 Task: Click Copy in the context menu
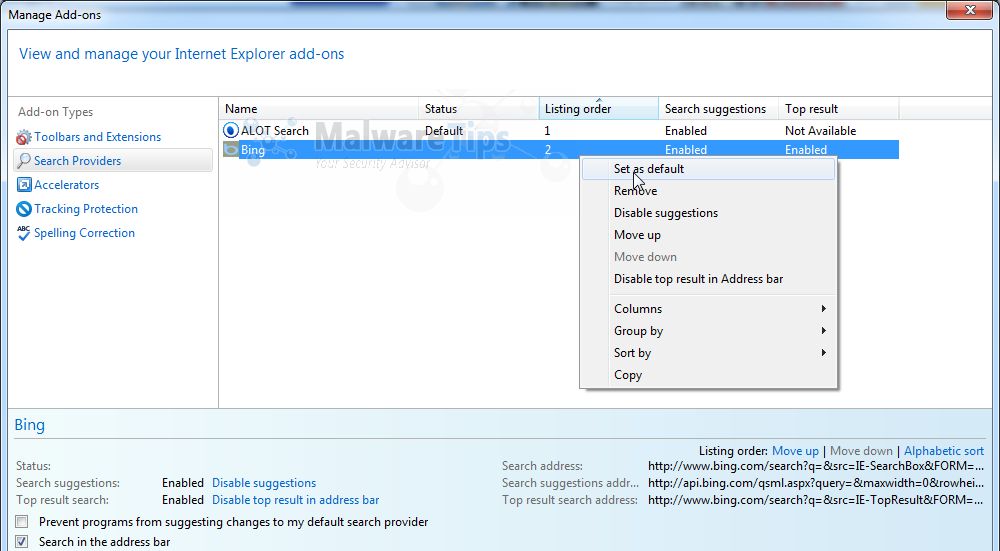point(708,375)
